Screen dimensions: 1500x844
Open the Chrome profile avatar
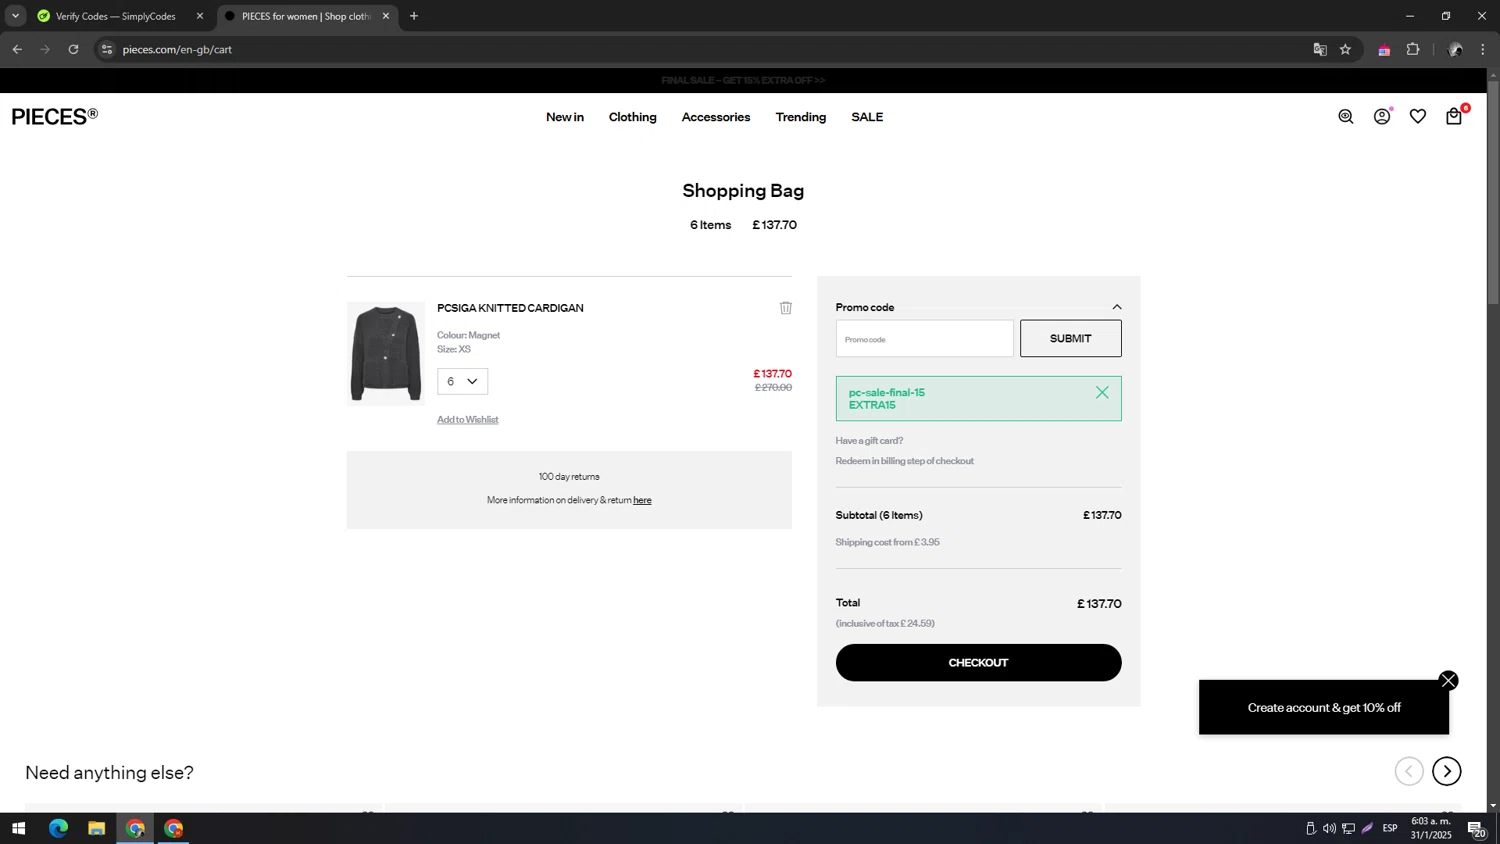(1455, 49)
